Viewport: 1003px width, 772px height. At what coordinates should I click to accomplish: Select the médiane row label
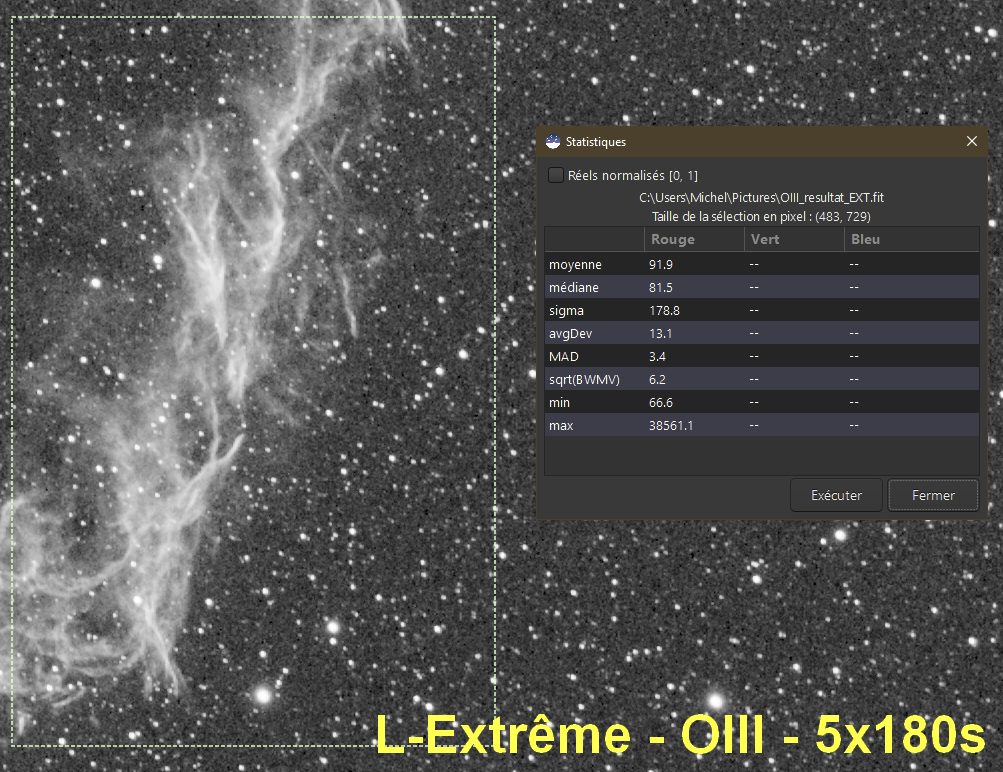tap(574, 287)
